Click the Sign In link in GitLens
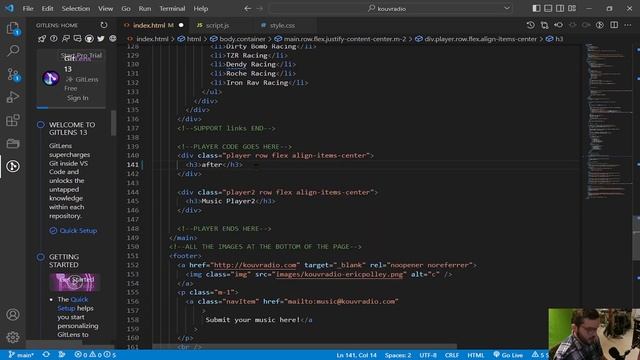The height and width of the screenshot is (360, 640). point(77,98)
